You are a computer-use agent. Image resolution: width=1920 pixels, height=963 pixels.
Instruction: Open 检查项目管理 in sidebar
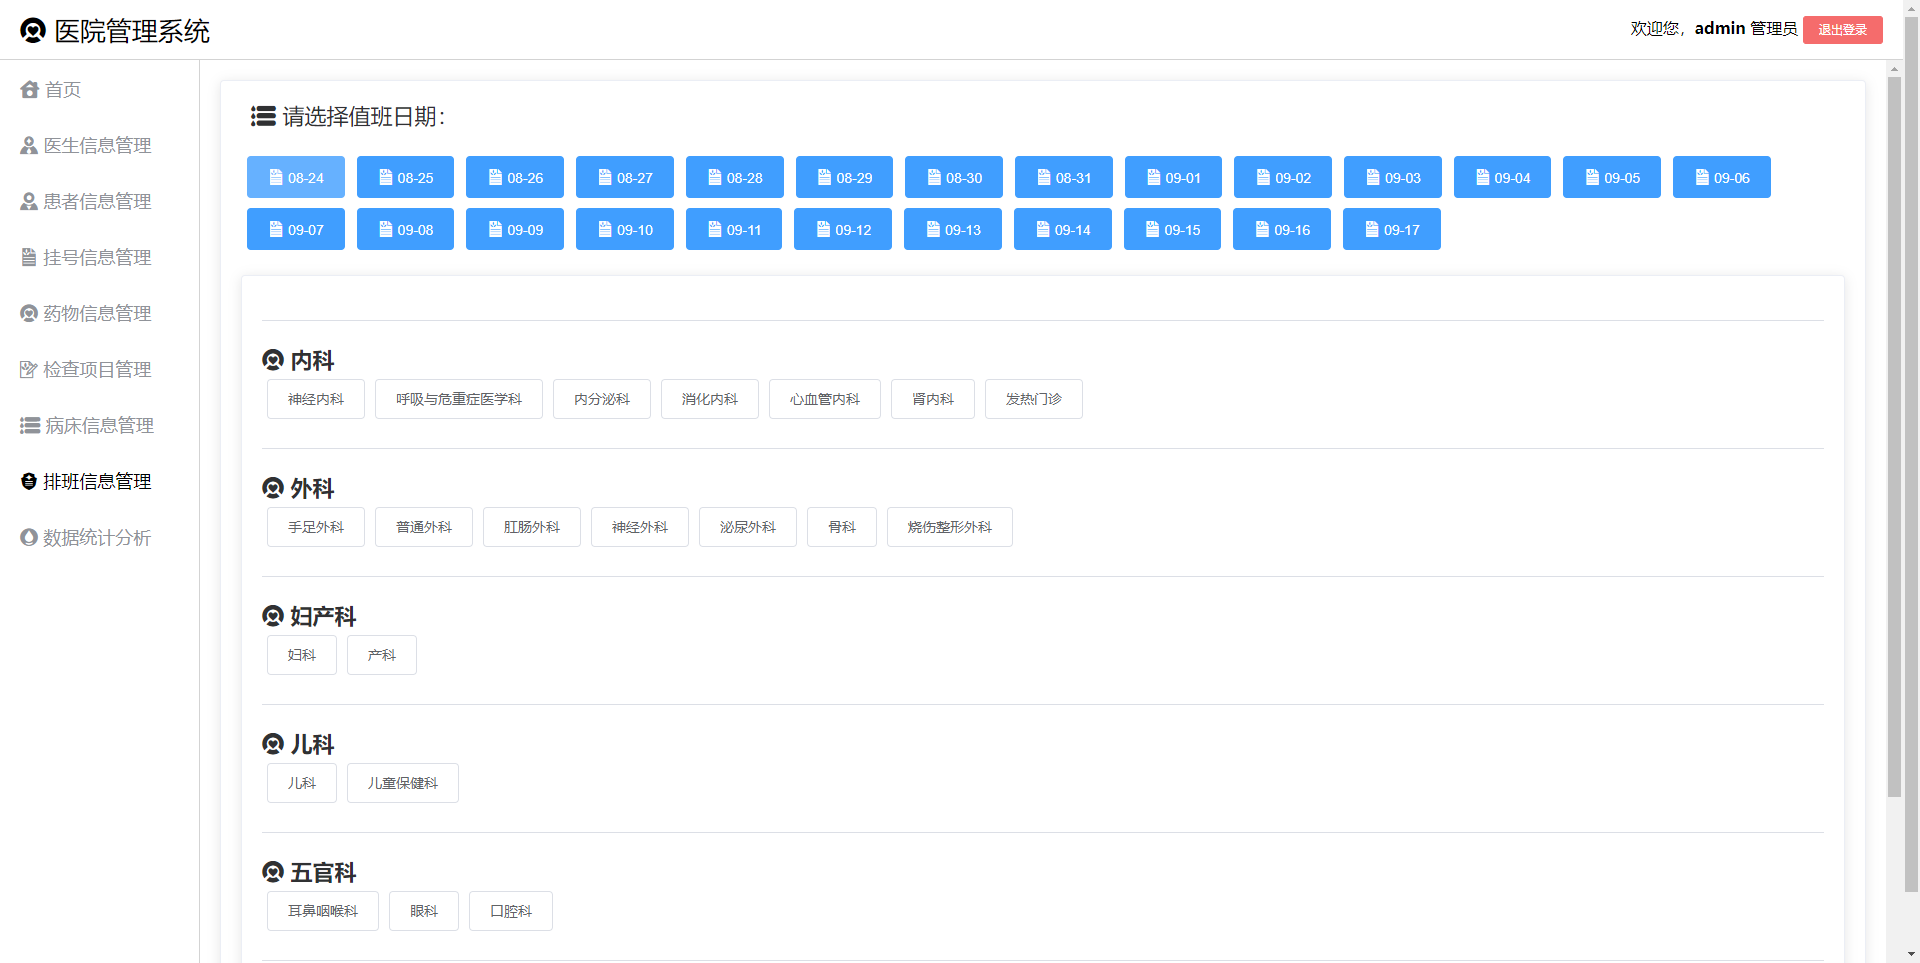99,370
